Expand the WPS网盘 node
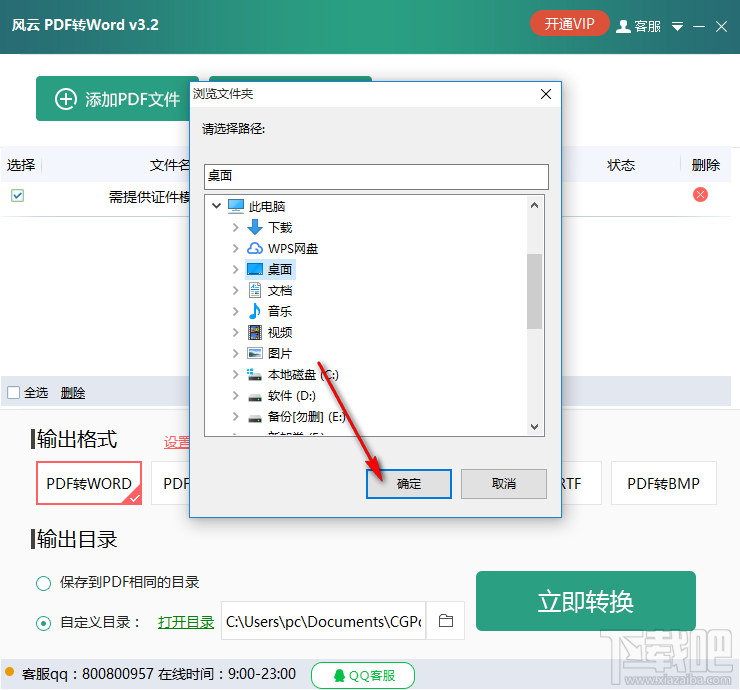The width and height of the screenshot is (740, 690). [x=235, y=248]
